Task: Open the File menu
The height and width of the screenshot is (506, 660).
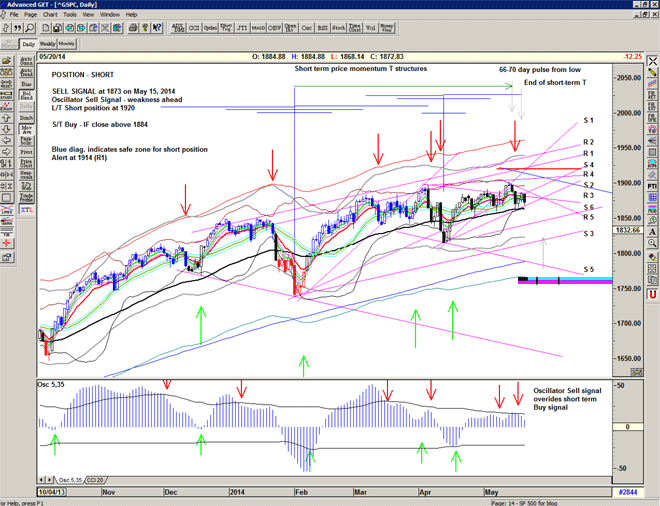Action: [x=14, y=15]
